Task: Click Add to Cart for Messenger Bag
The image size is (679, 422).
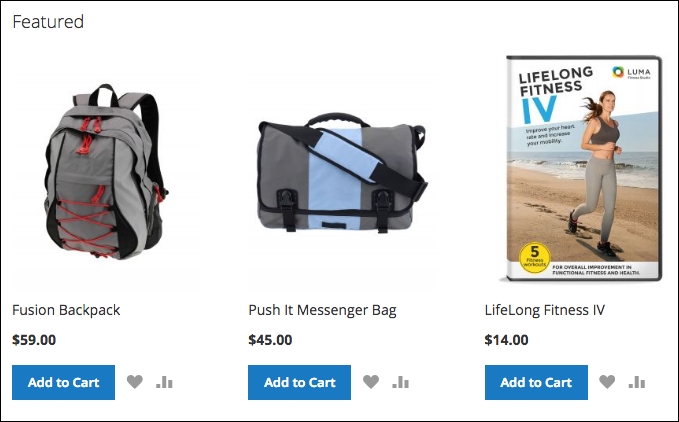Action: click(x=299, y=382)
